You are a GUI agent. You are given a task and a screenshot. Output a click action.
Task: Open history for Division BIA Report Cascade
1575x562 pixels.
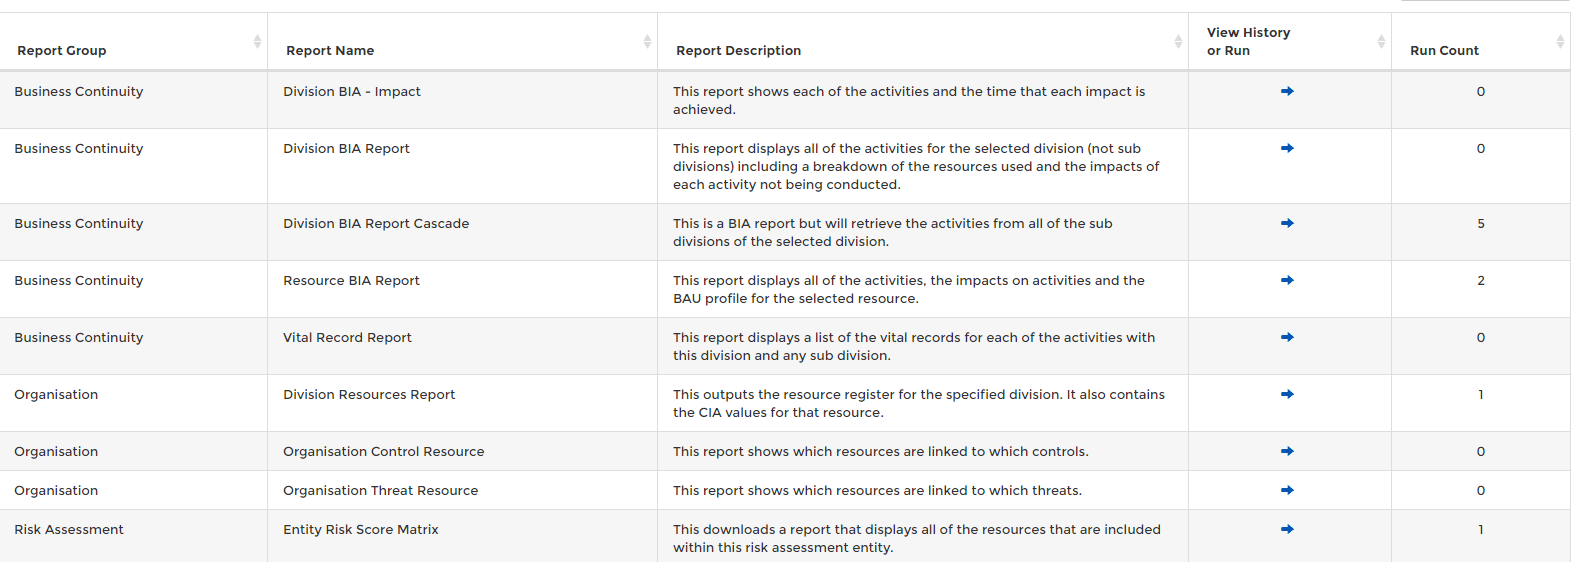1287,223
